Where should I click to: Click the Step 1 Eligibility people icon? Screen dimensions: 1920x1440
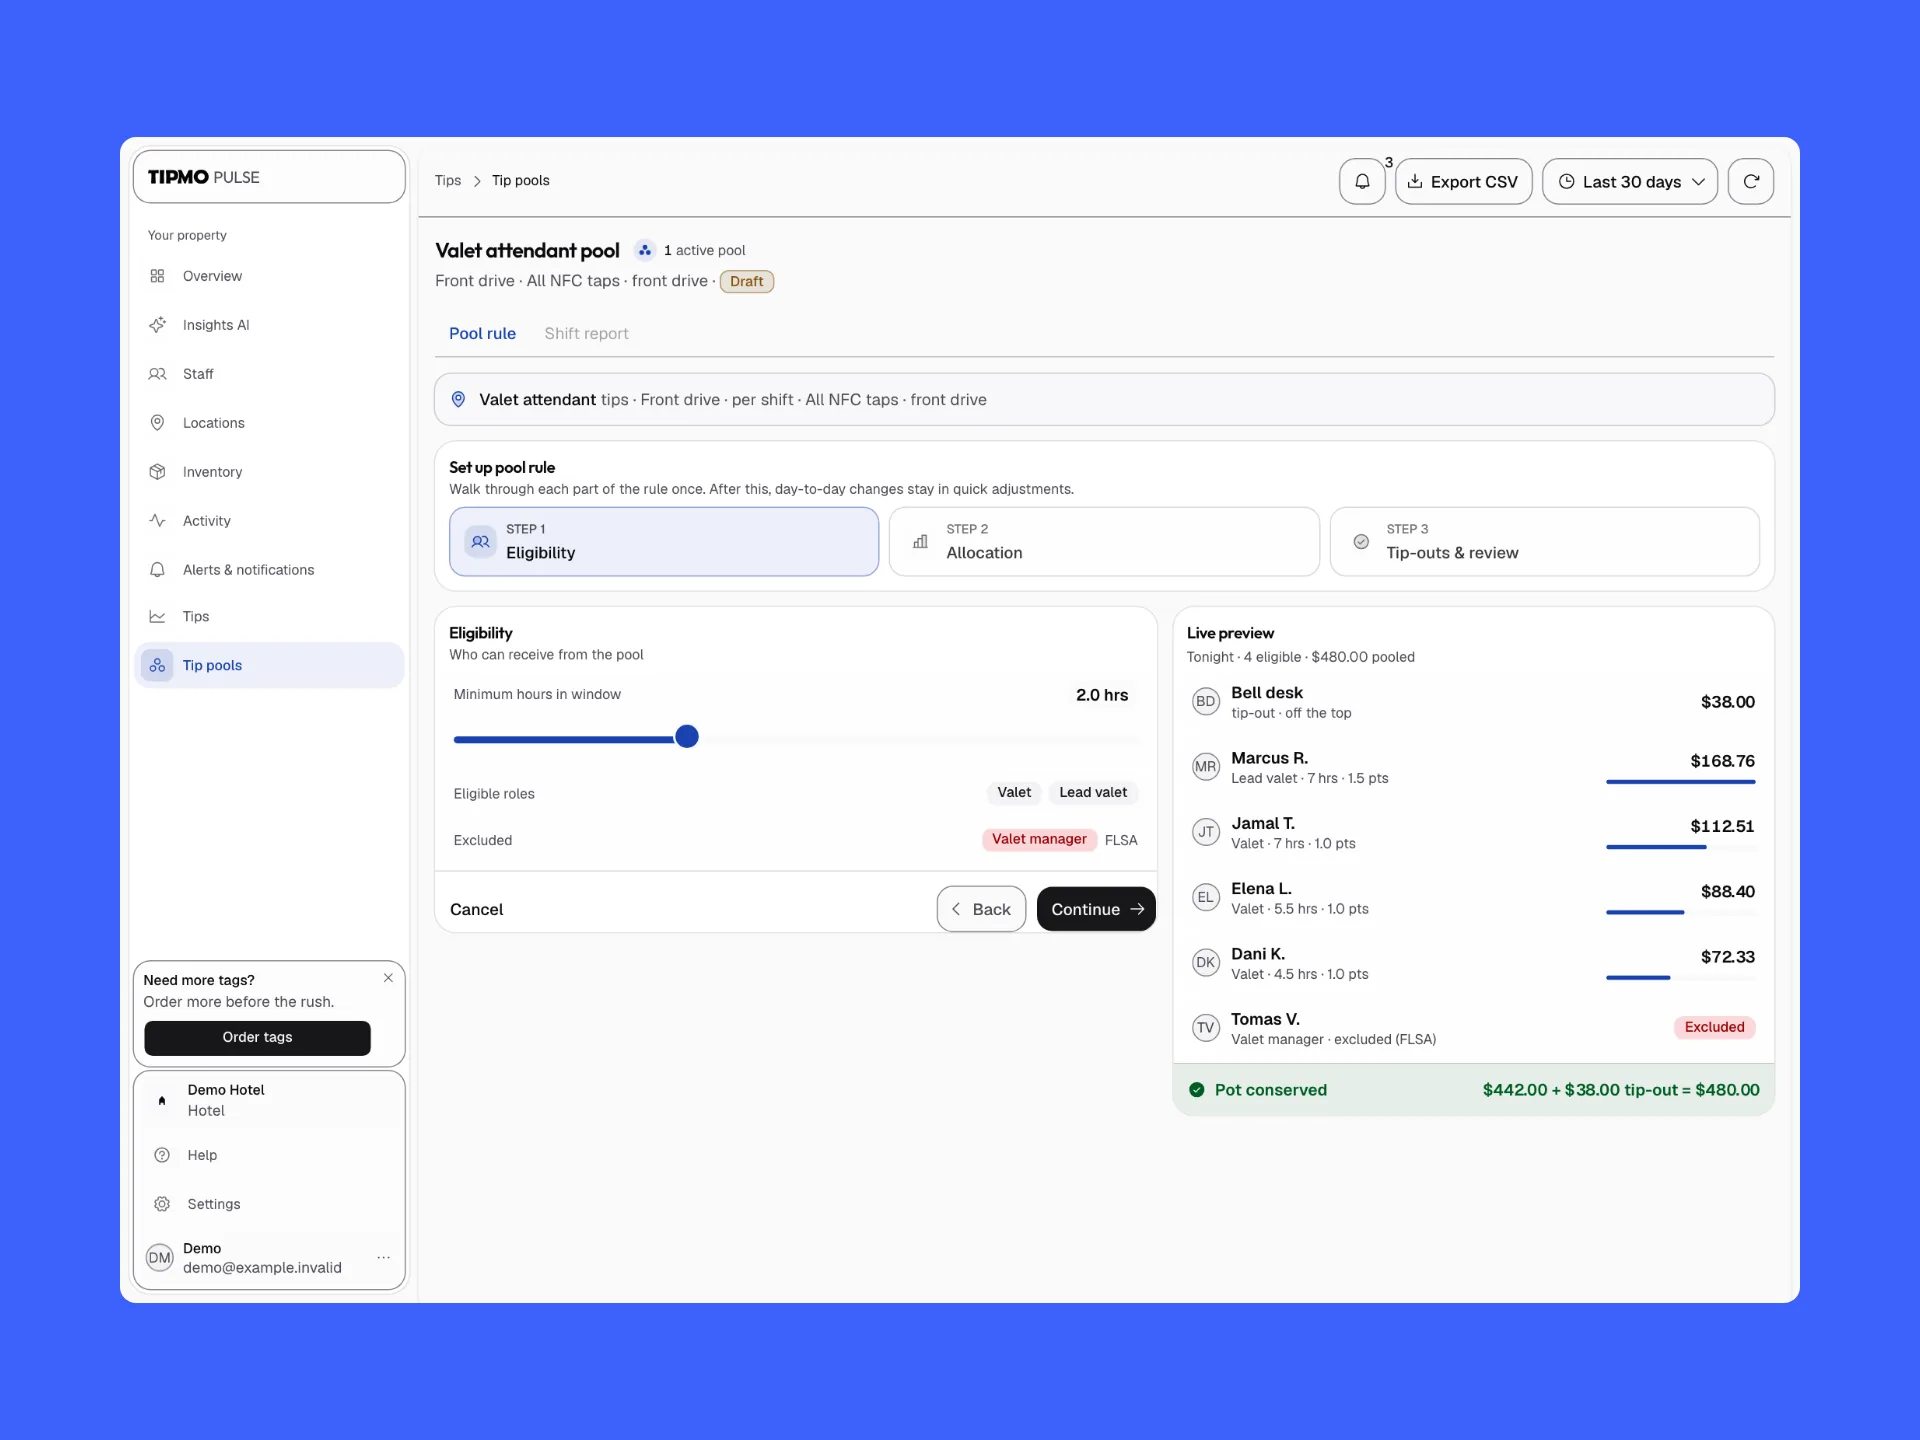click(x=481, y=542)
